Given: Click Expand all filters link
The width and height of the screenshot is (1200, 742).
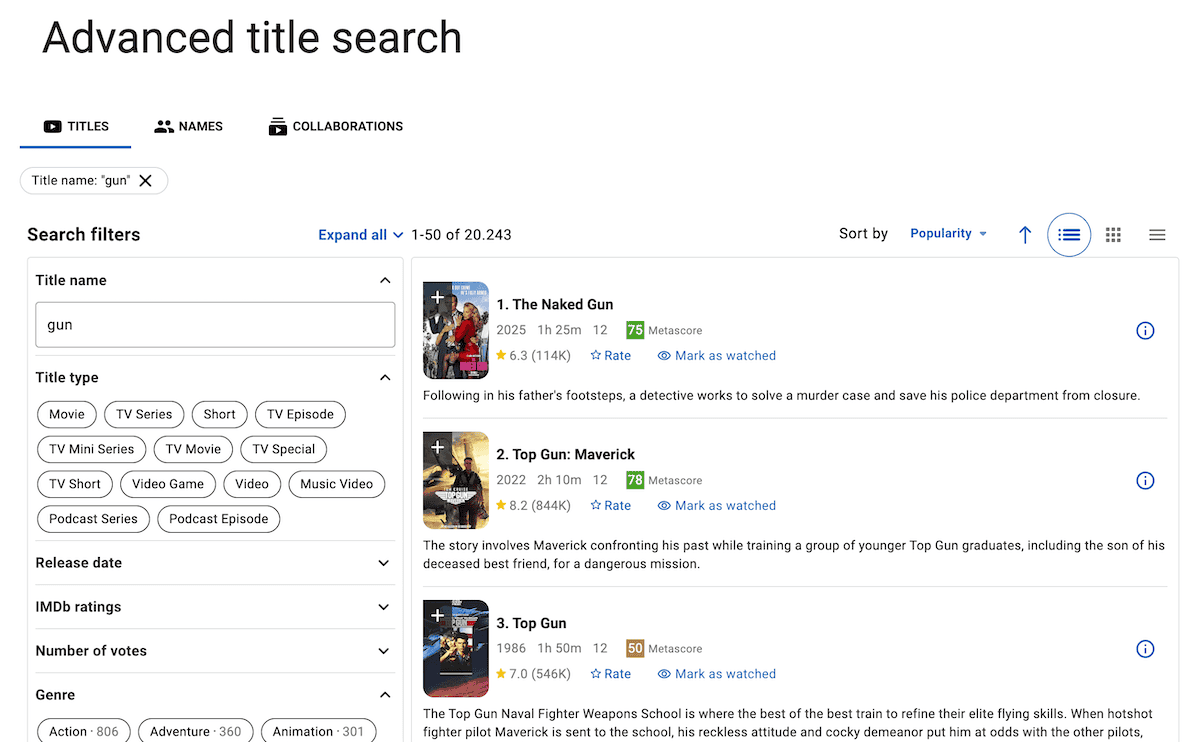Looking at the screenshot, I should (360, 235).
